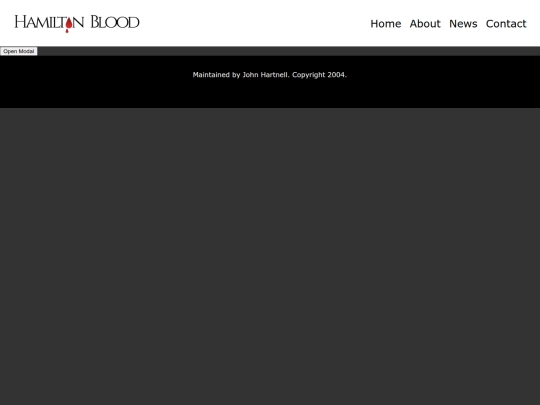Viewport: 540px width, 405px height.
Task: Select the 'Maintained by John Hartnell' footer text
Action: click(x=240, y=75)
